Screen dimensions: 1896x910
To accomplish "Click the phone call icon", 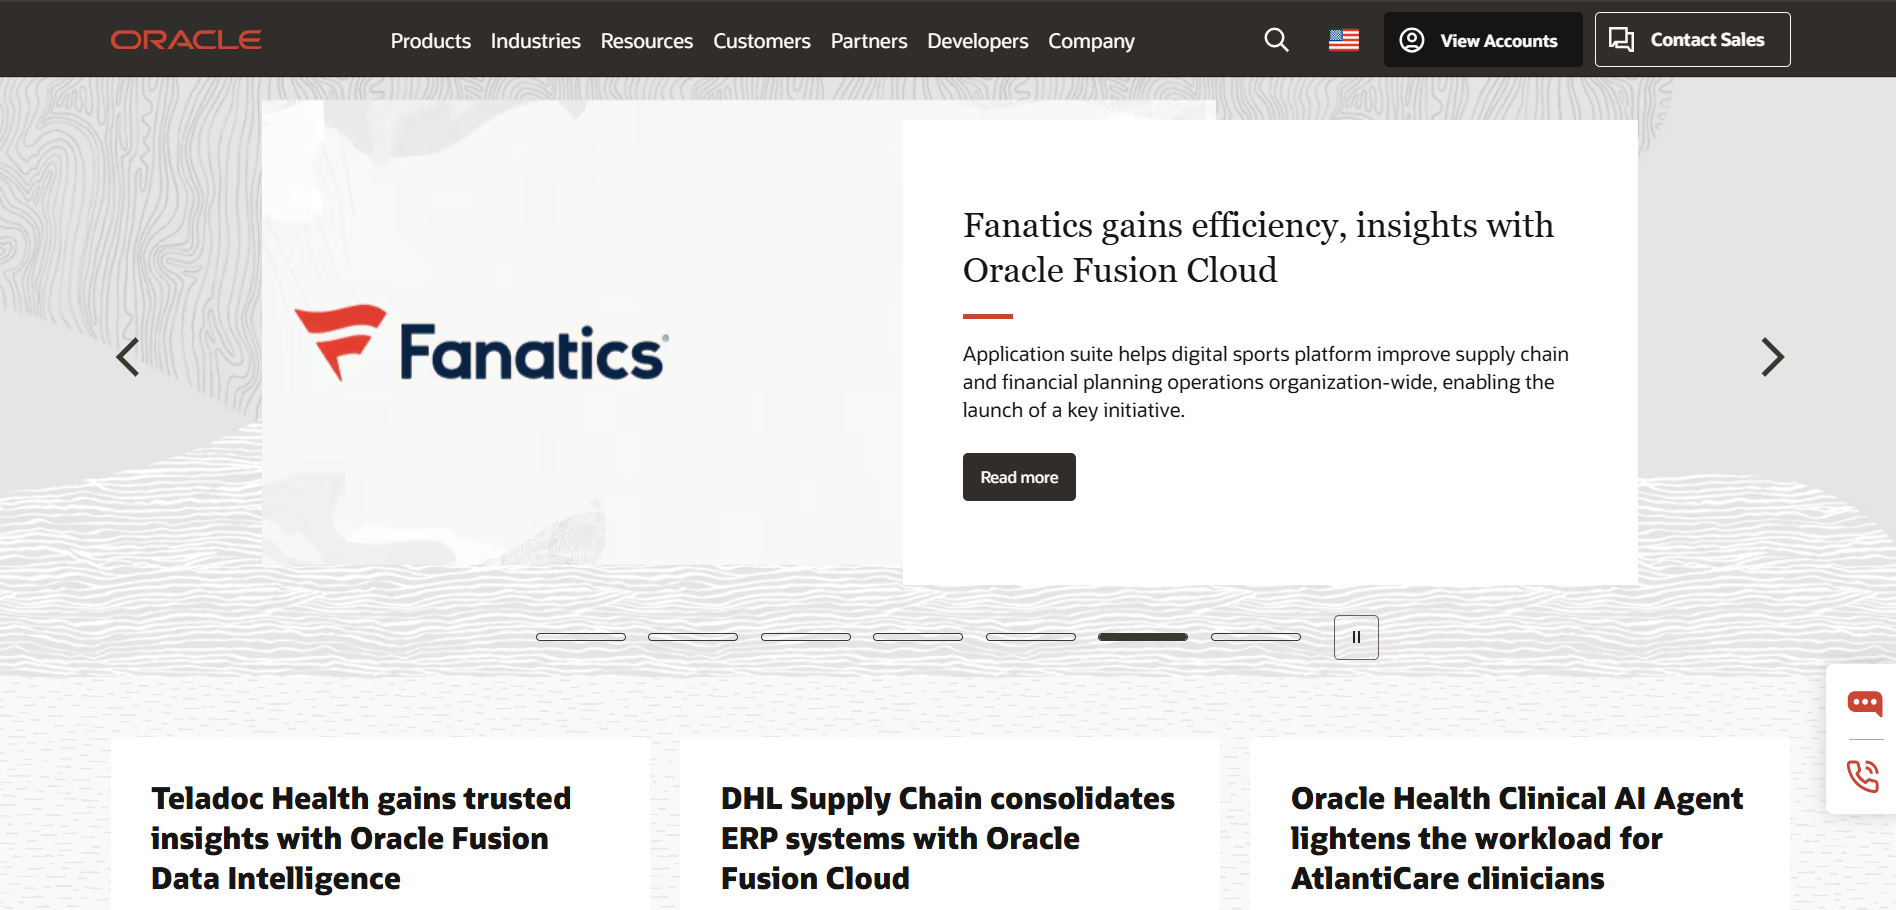I will click(x=1863, y=776).
